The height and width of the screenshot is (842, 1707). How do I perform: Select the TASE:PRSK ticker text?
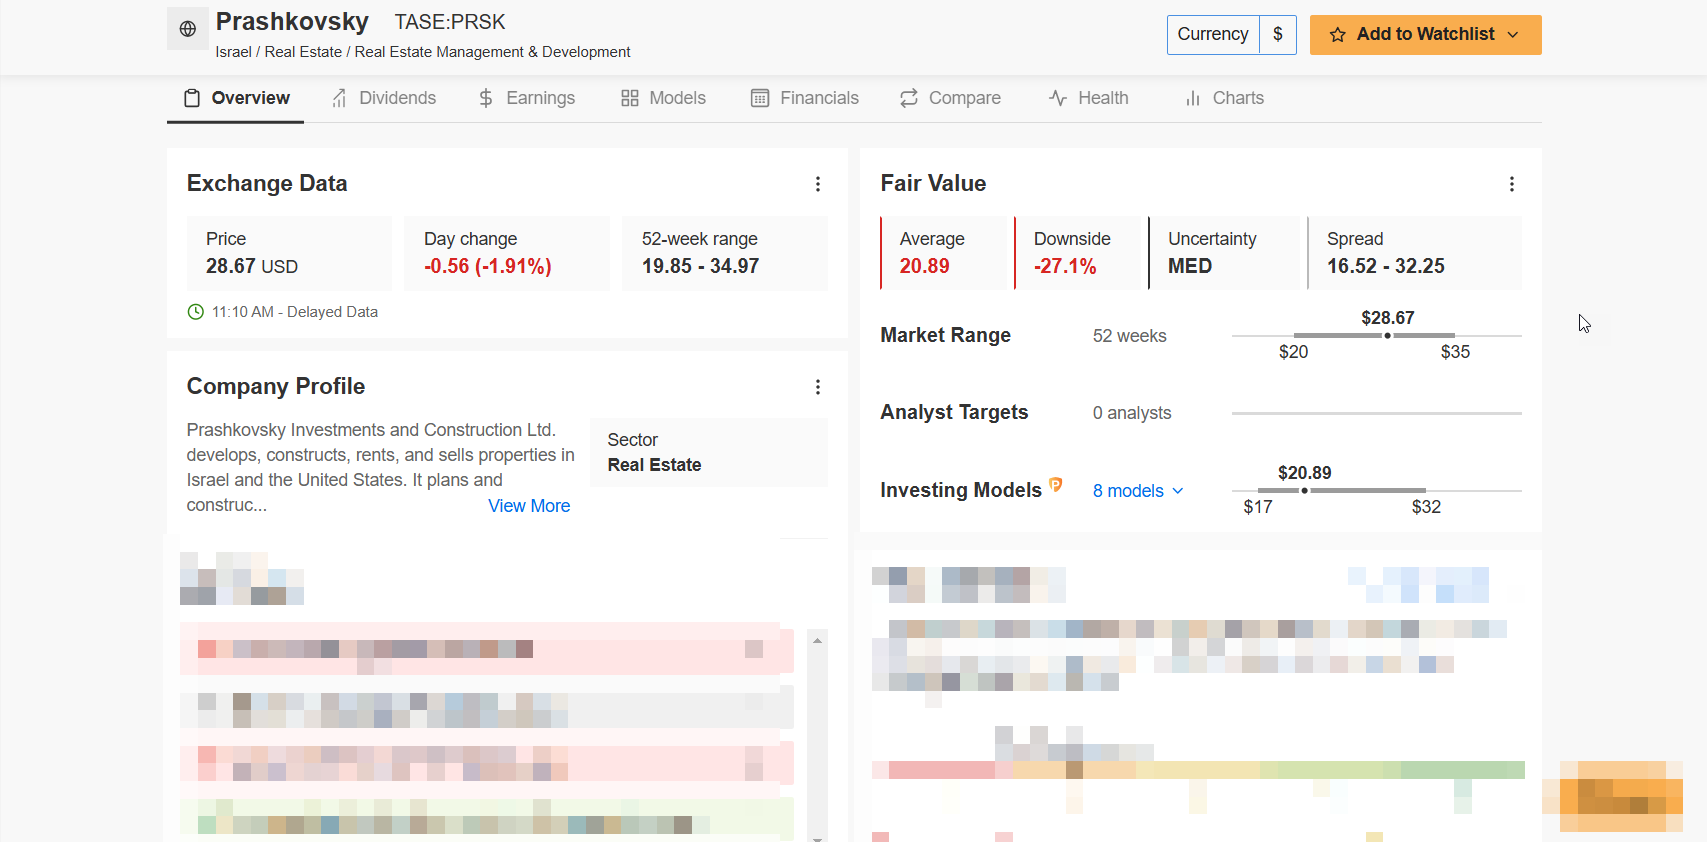tap(450, 22)
